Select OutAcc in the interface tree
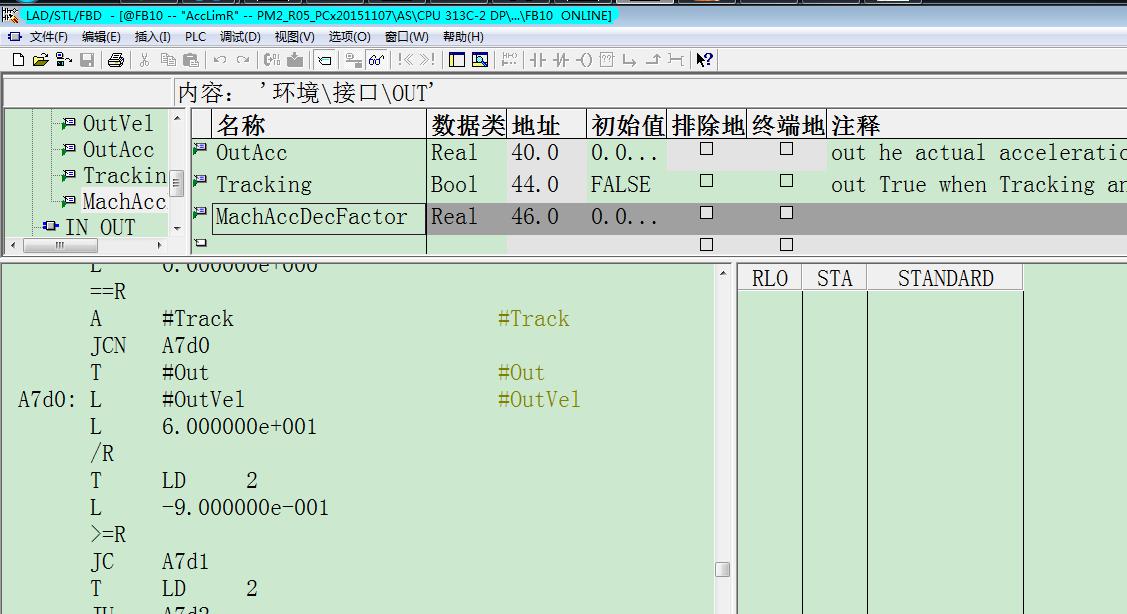The height and width of the screenshot is (614, 1127). click(x=119, y=150)
